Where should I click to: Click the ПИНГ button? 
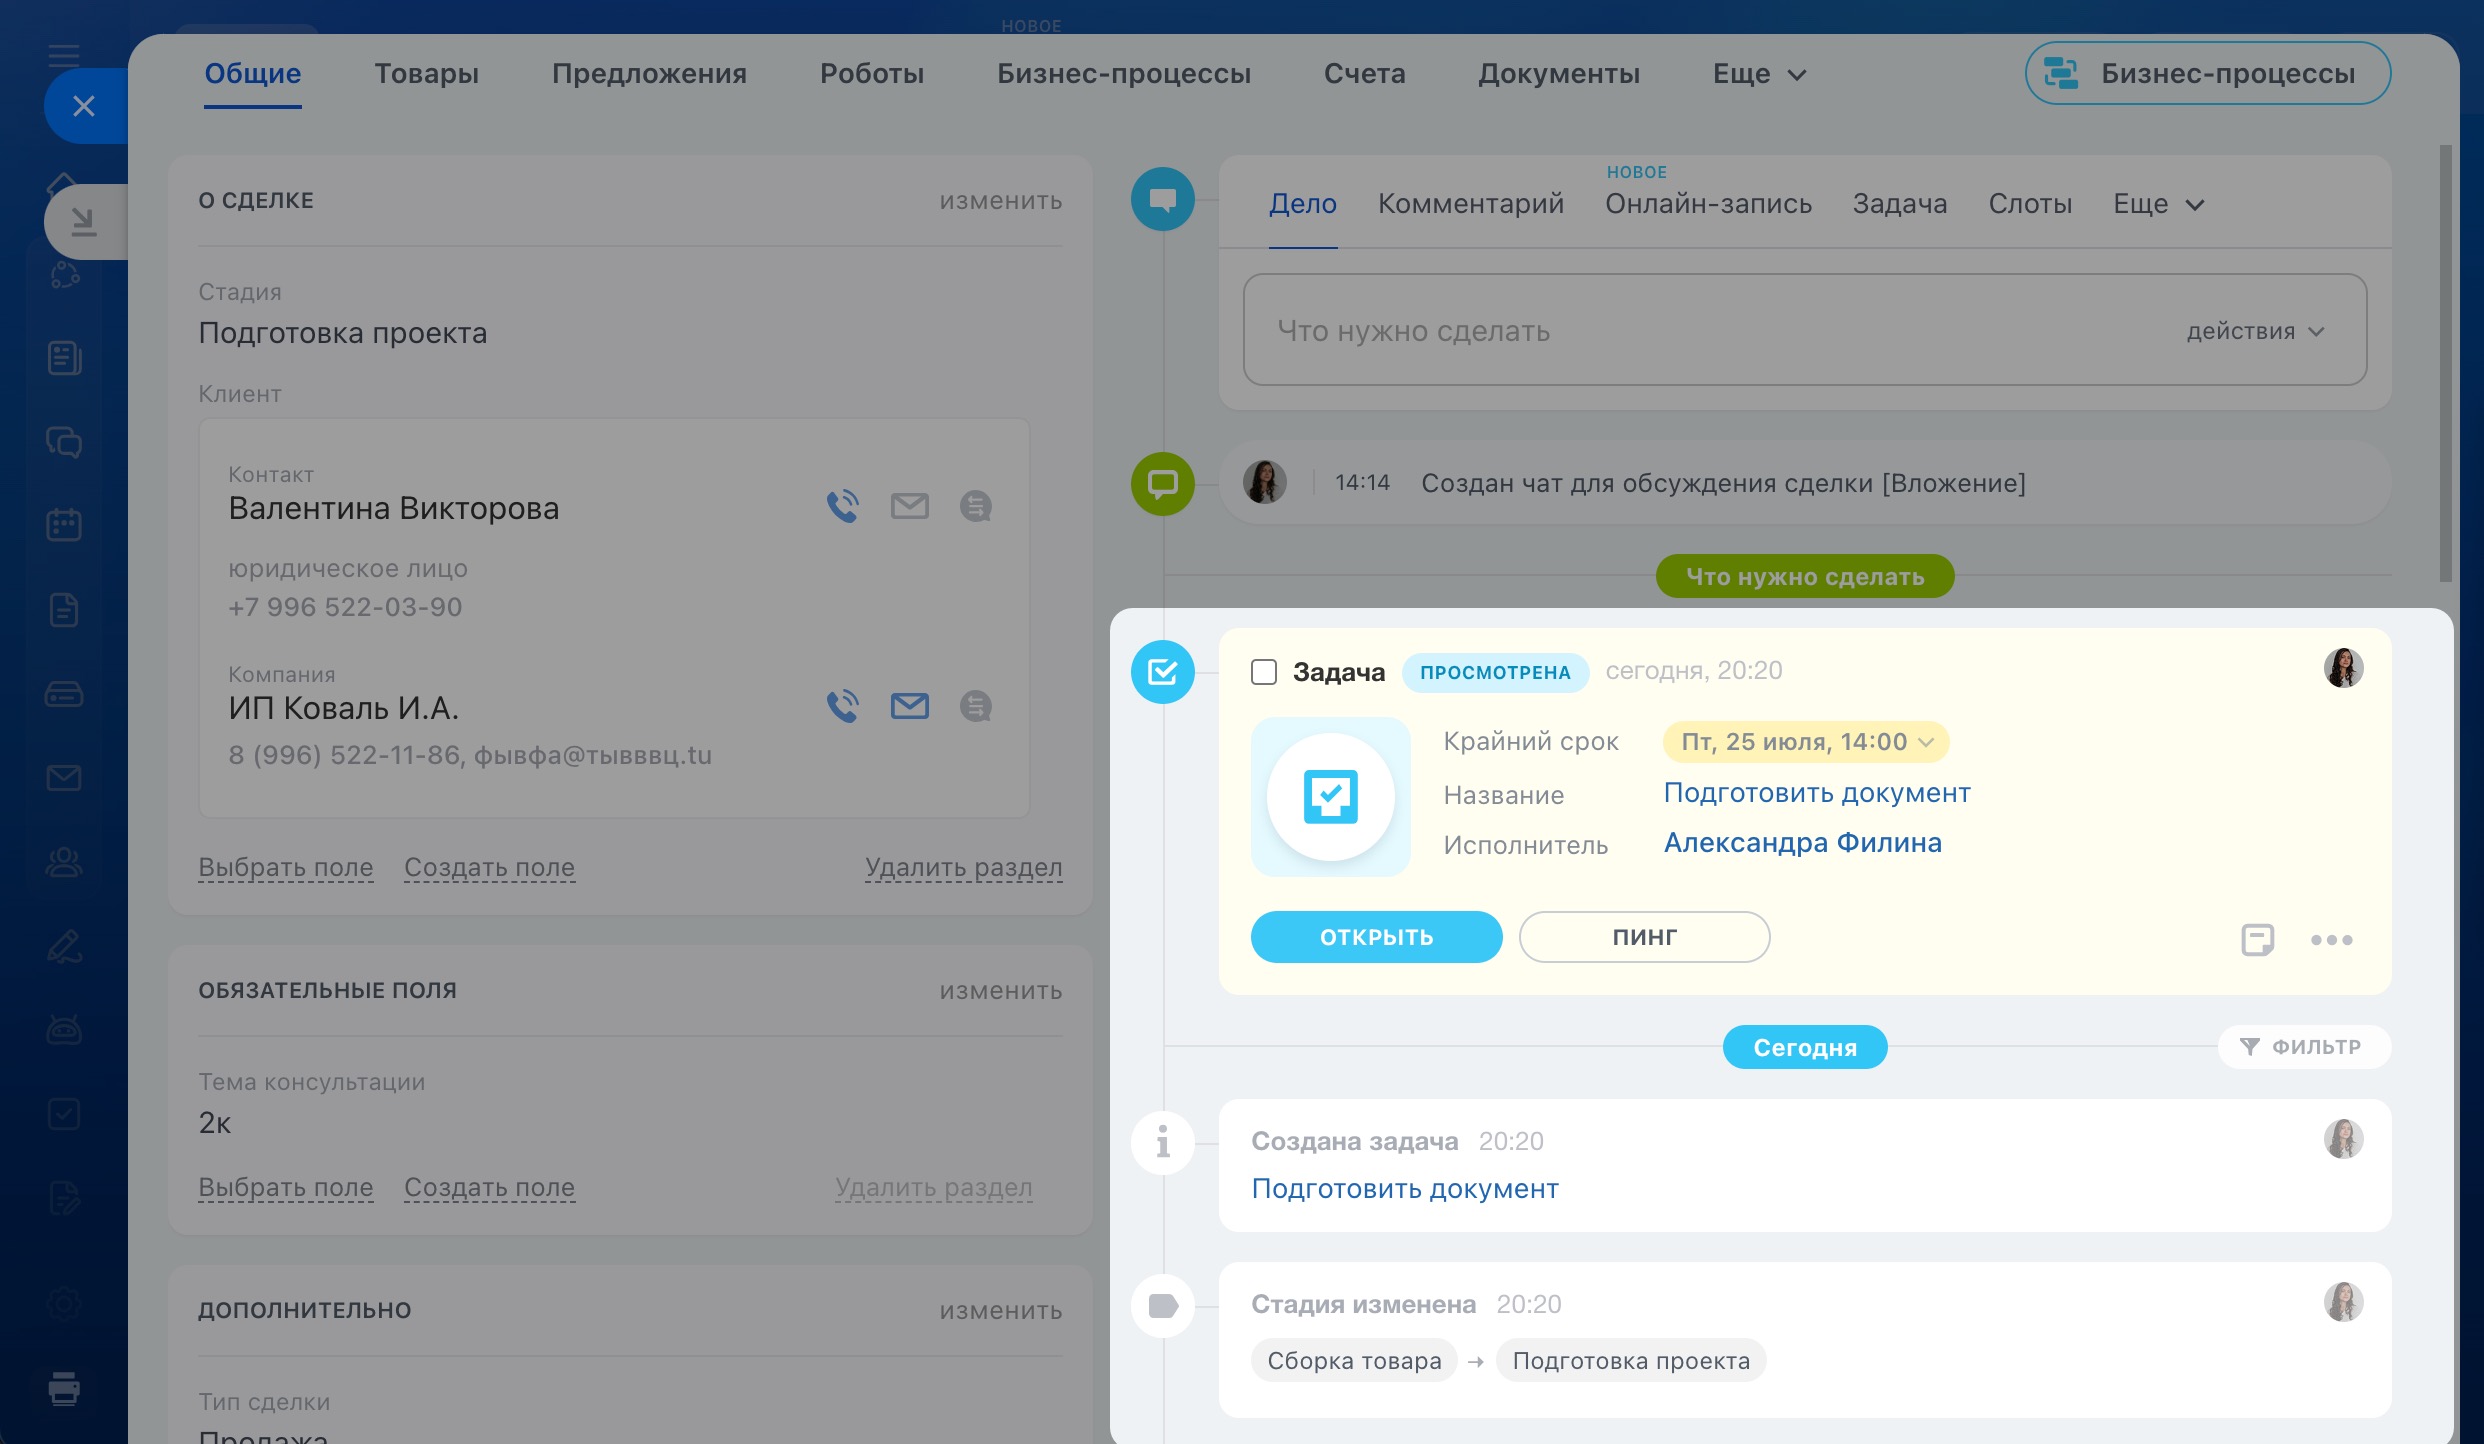[1644, 937]
